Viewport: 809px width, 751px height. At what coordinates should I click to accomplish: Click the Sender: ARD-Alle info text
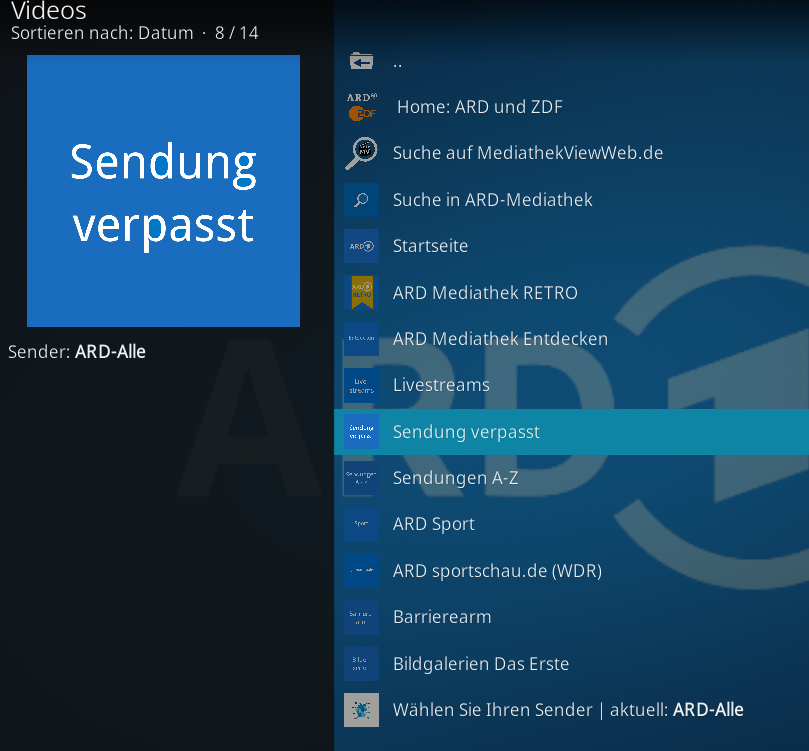coord(77,352)
